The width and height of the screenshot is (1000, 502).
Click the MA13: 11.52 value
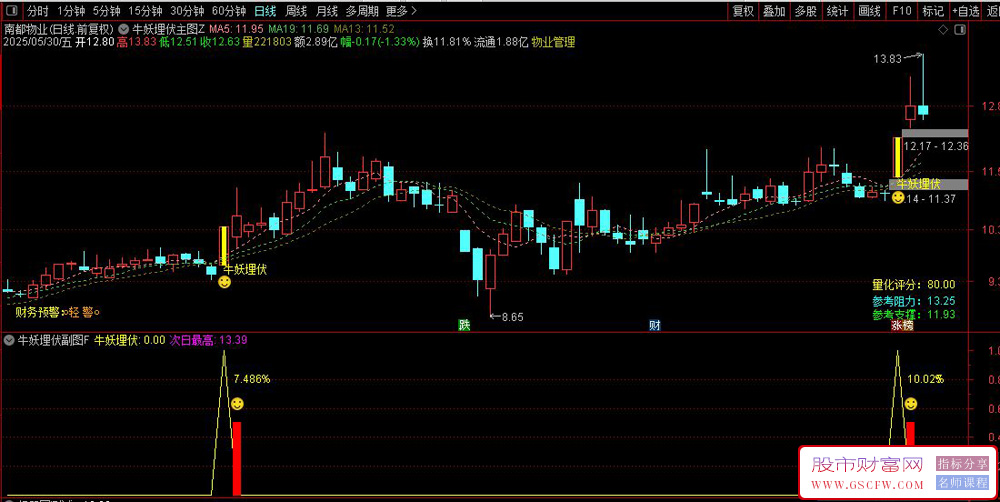click(x=364, y=29)
